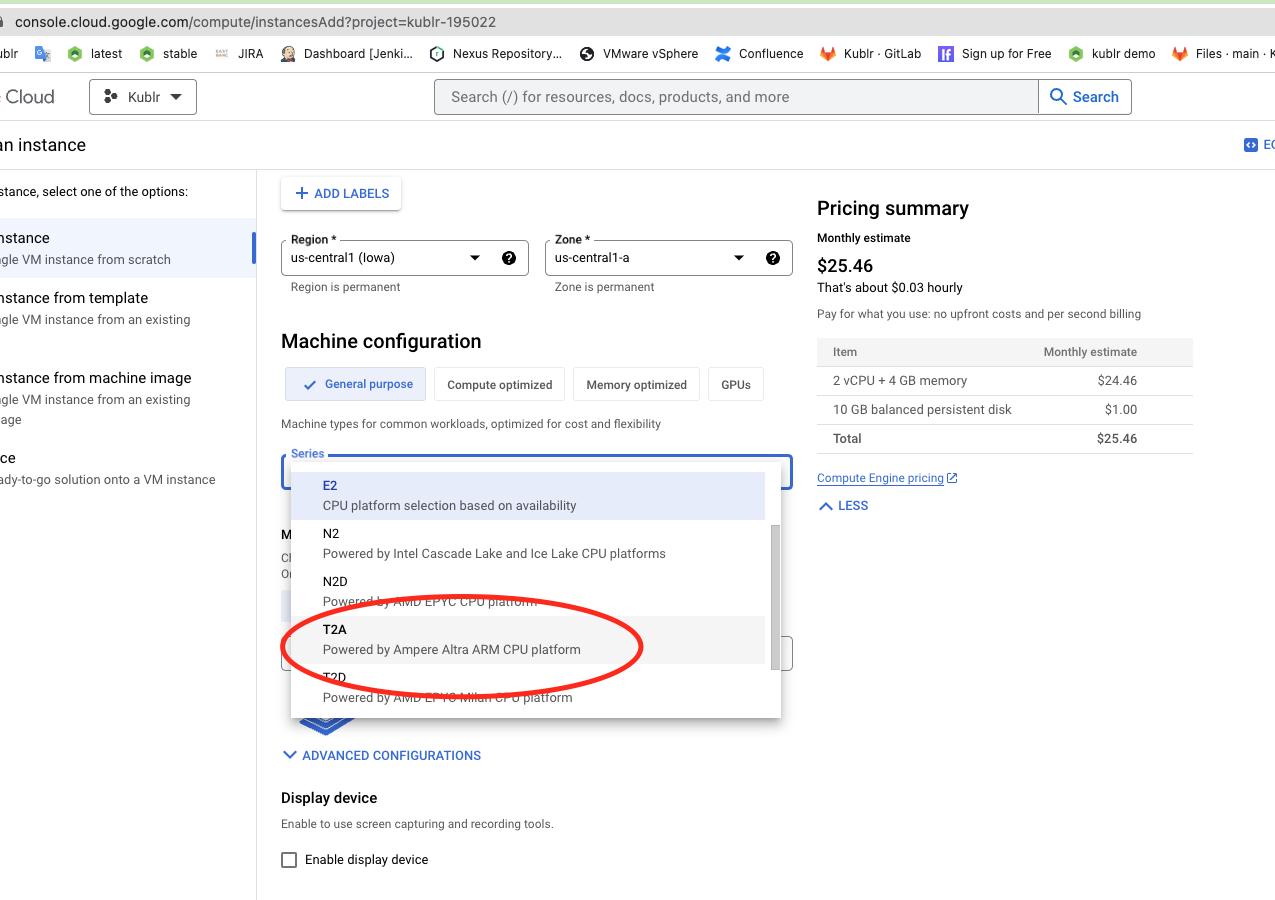Open the Kublr project dropdown

pyautogui.click(x=143, y=97)
